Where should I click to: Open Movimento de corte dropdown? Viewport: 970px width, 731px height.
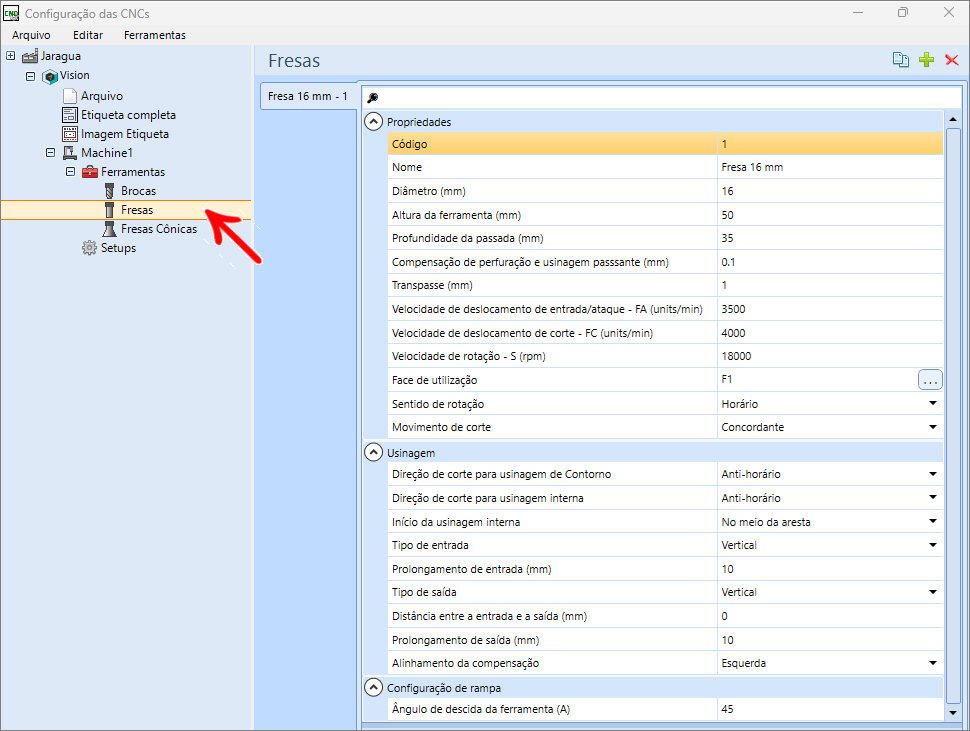click(x=932, y=427)
